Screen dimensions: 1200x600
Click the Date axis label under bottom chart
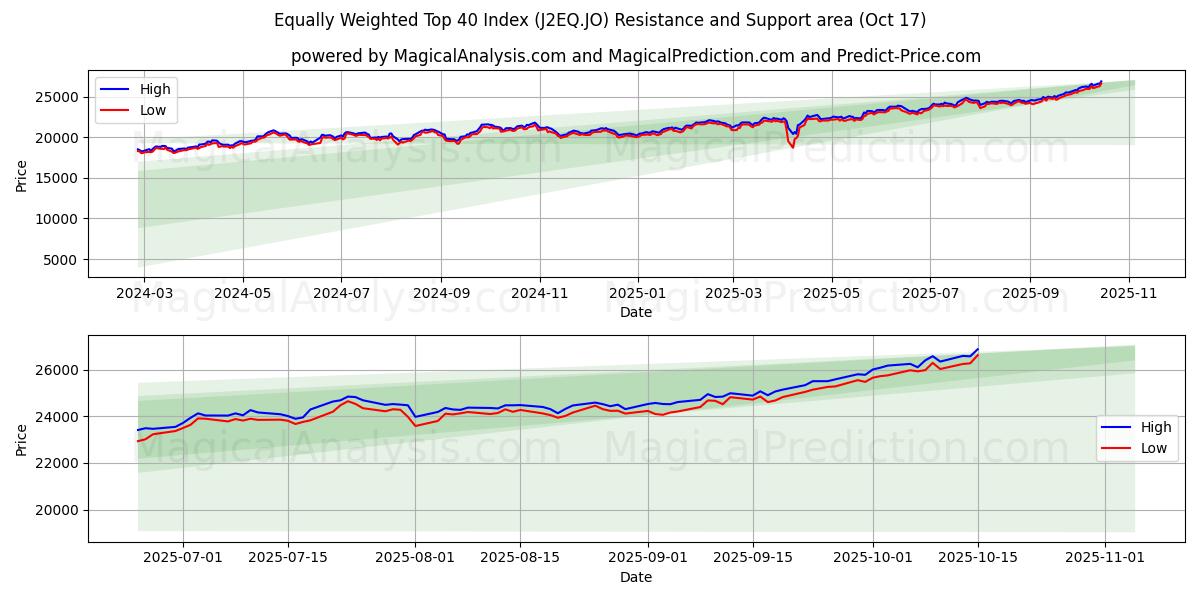635,577
